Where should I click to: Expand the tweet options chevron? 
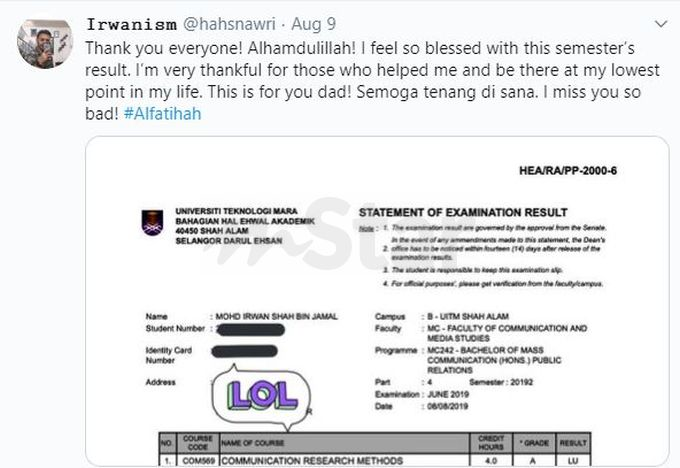pos(660,24)
